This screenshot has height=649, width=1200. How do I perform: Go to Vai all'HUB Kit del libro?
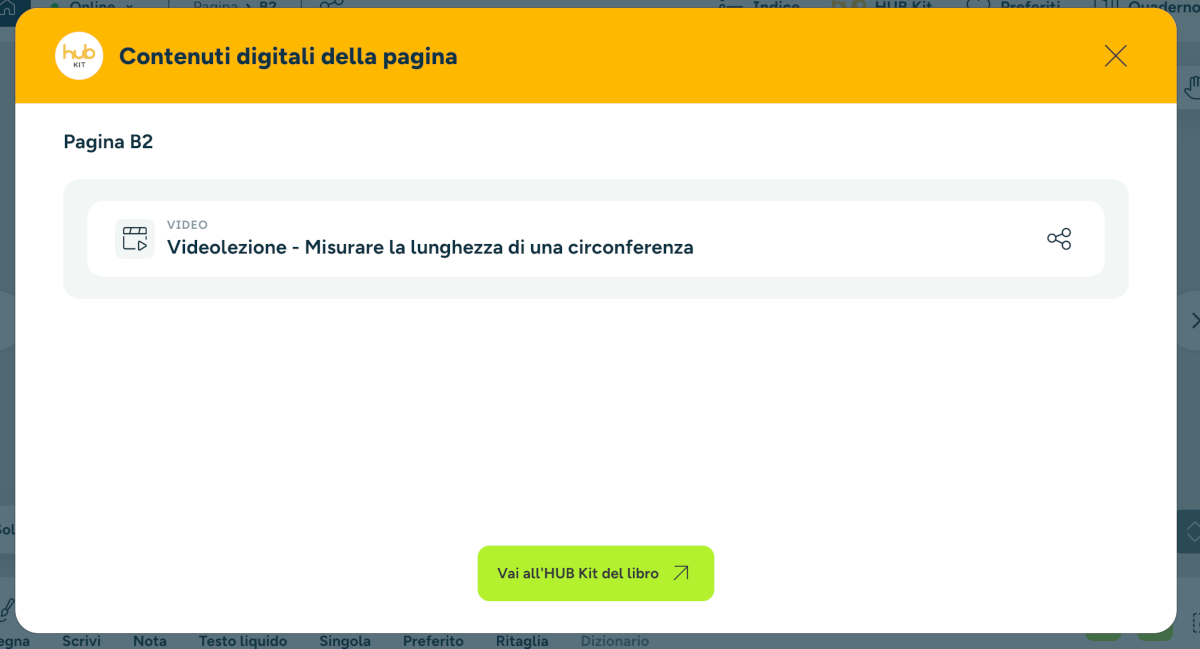(x=596, y=573)
